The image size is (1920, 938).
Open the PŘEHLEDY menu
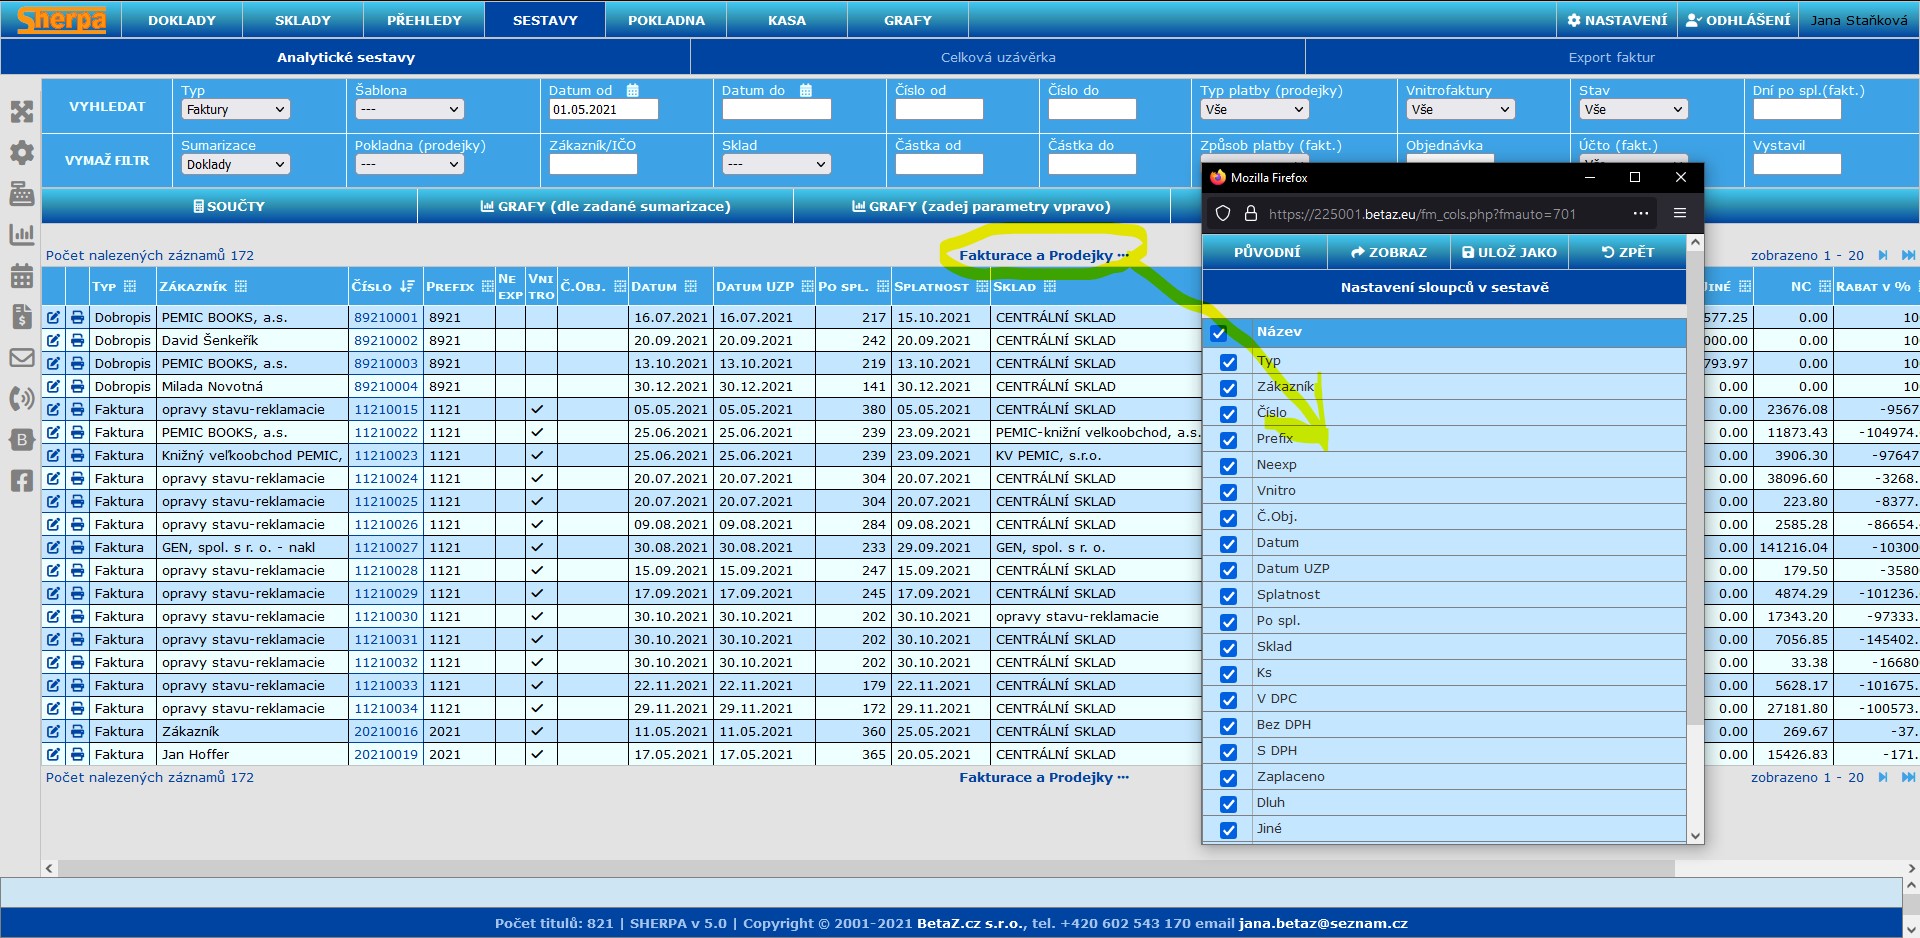click(424, 20)
